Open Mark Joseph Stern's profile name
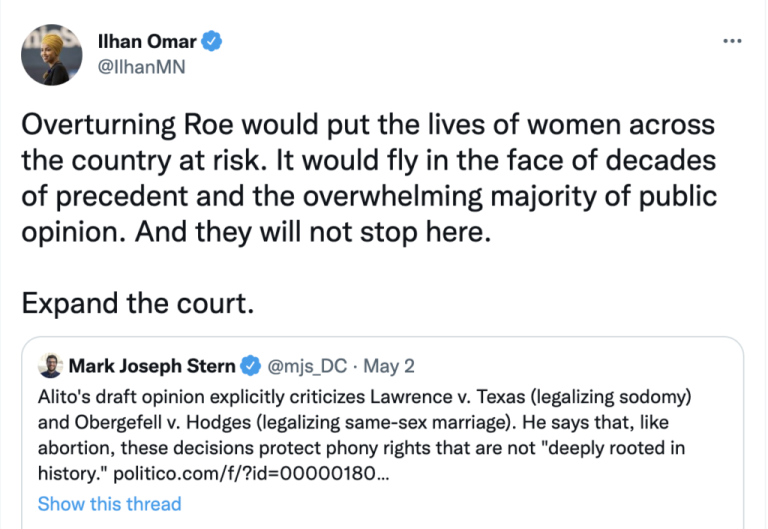 point(153,363)
